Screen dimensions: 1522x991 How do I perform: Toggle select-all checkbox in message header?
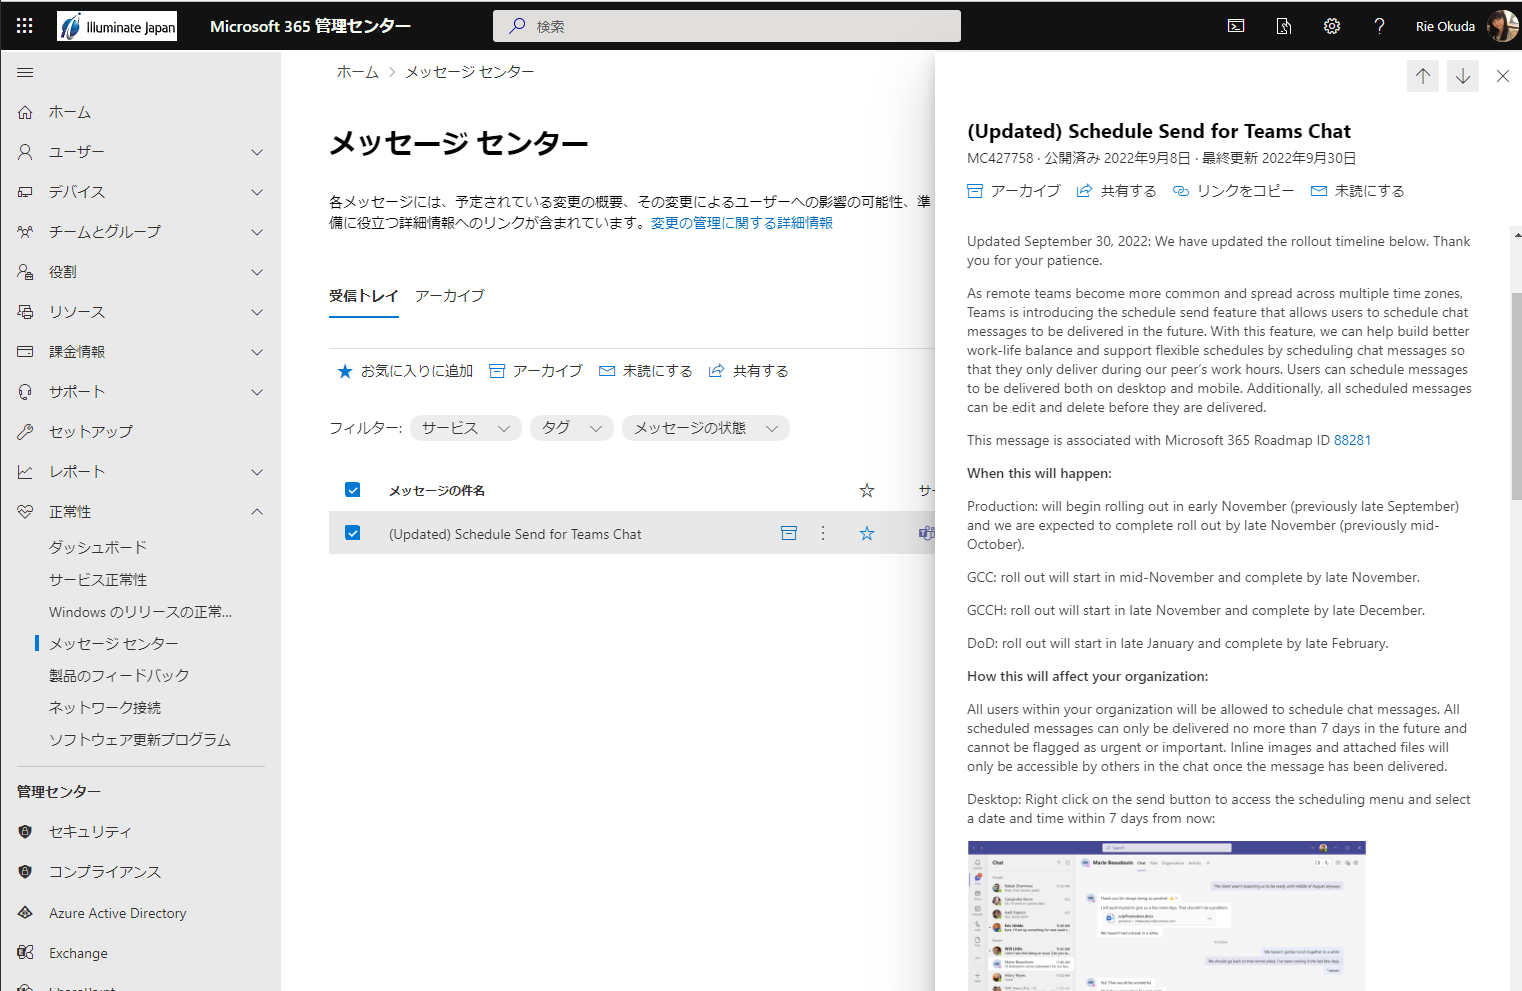pyautogui.click(x=352, y=490)
